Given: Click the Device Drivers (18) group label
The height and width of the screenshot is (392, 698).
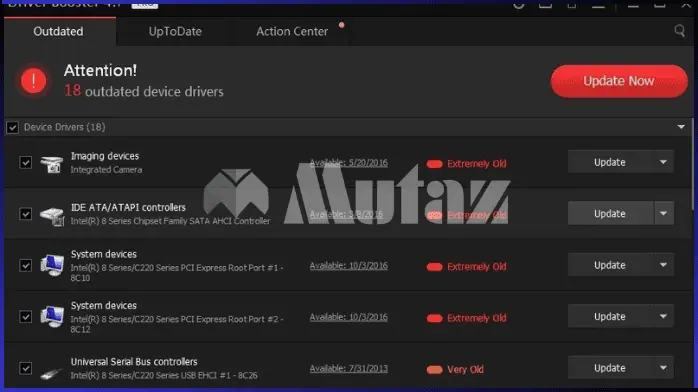Looking at the screenshot, I should pyautogui.click(x=65, y=127).
